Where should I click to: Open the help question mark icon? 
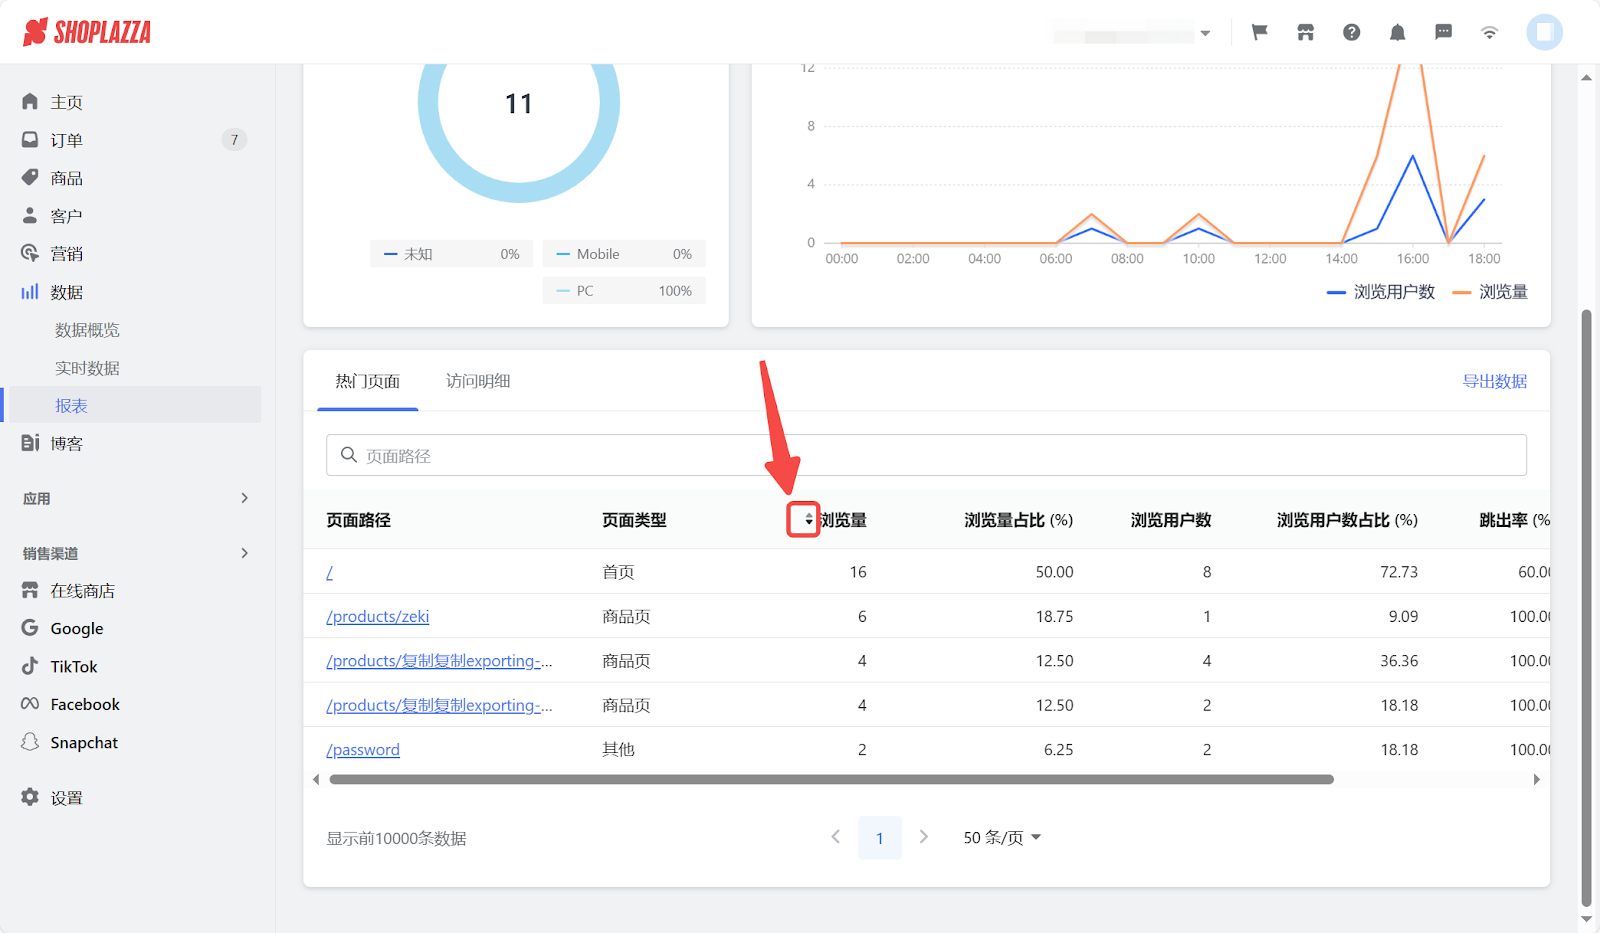pyautogui.click(x=1352, y=32)
